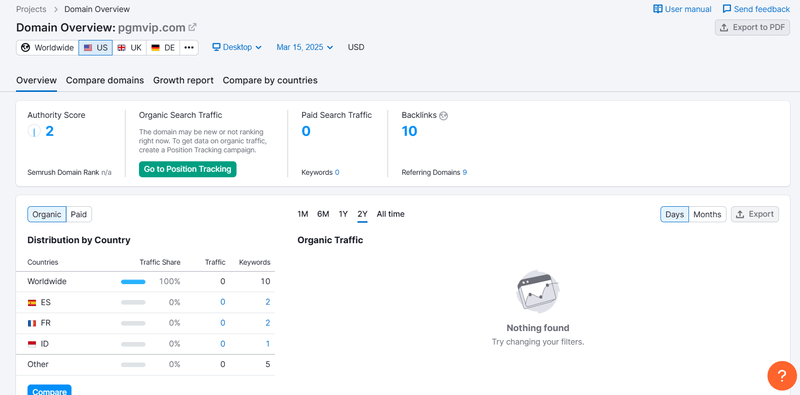Switch chart to Paid traffic

coord(79,214)
